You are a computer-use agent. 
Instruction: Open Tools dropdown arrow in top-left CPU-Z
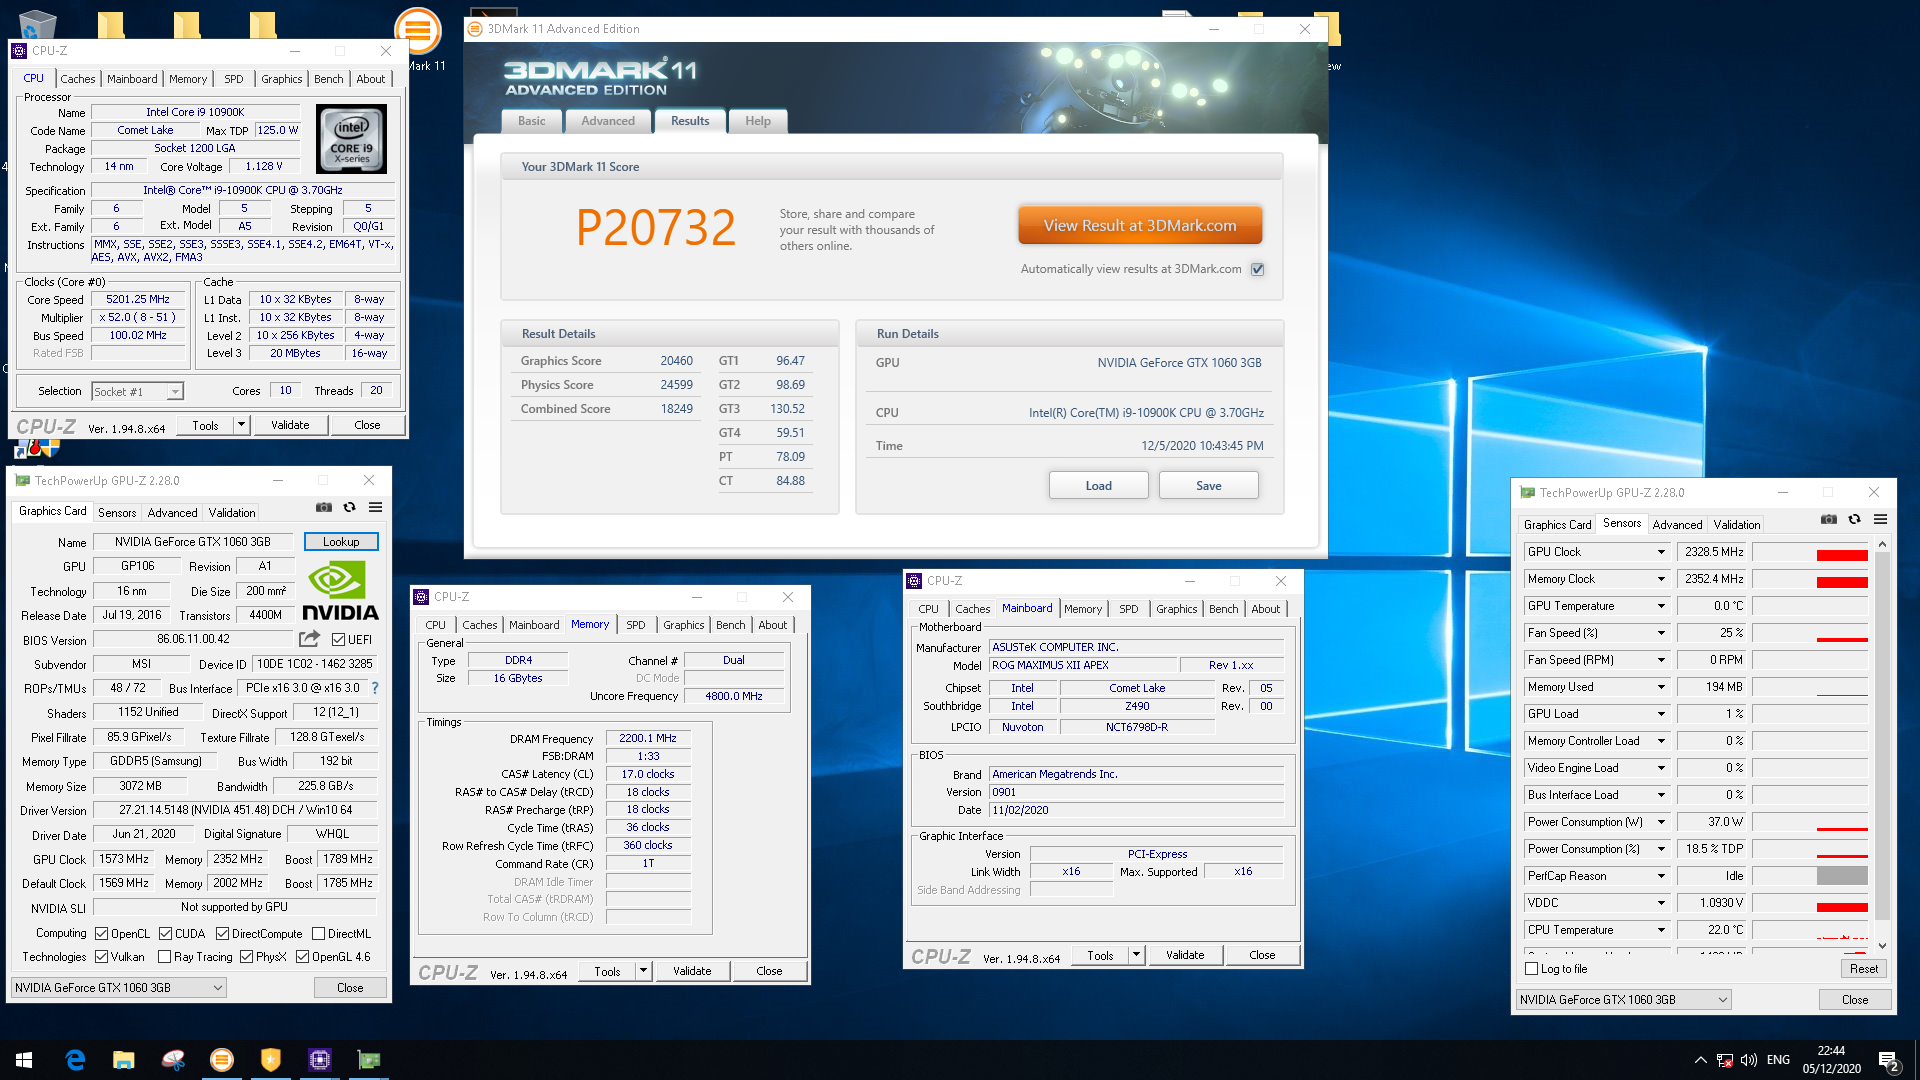pyautogui.click(x=241, y=425)
